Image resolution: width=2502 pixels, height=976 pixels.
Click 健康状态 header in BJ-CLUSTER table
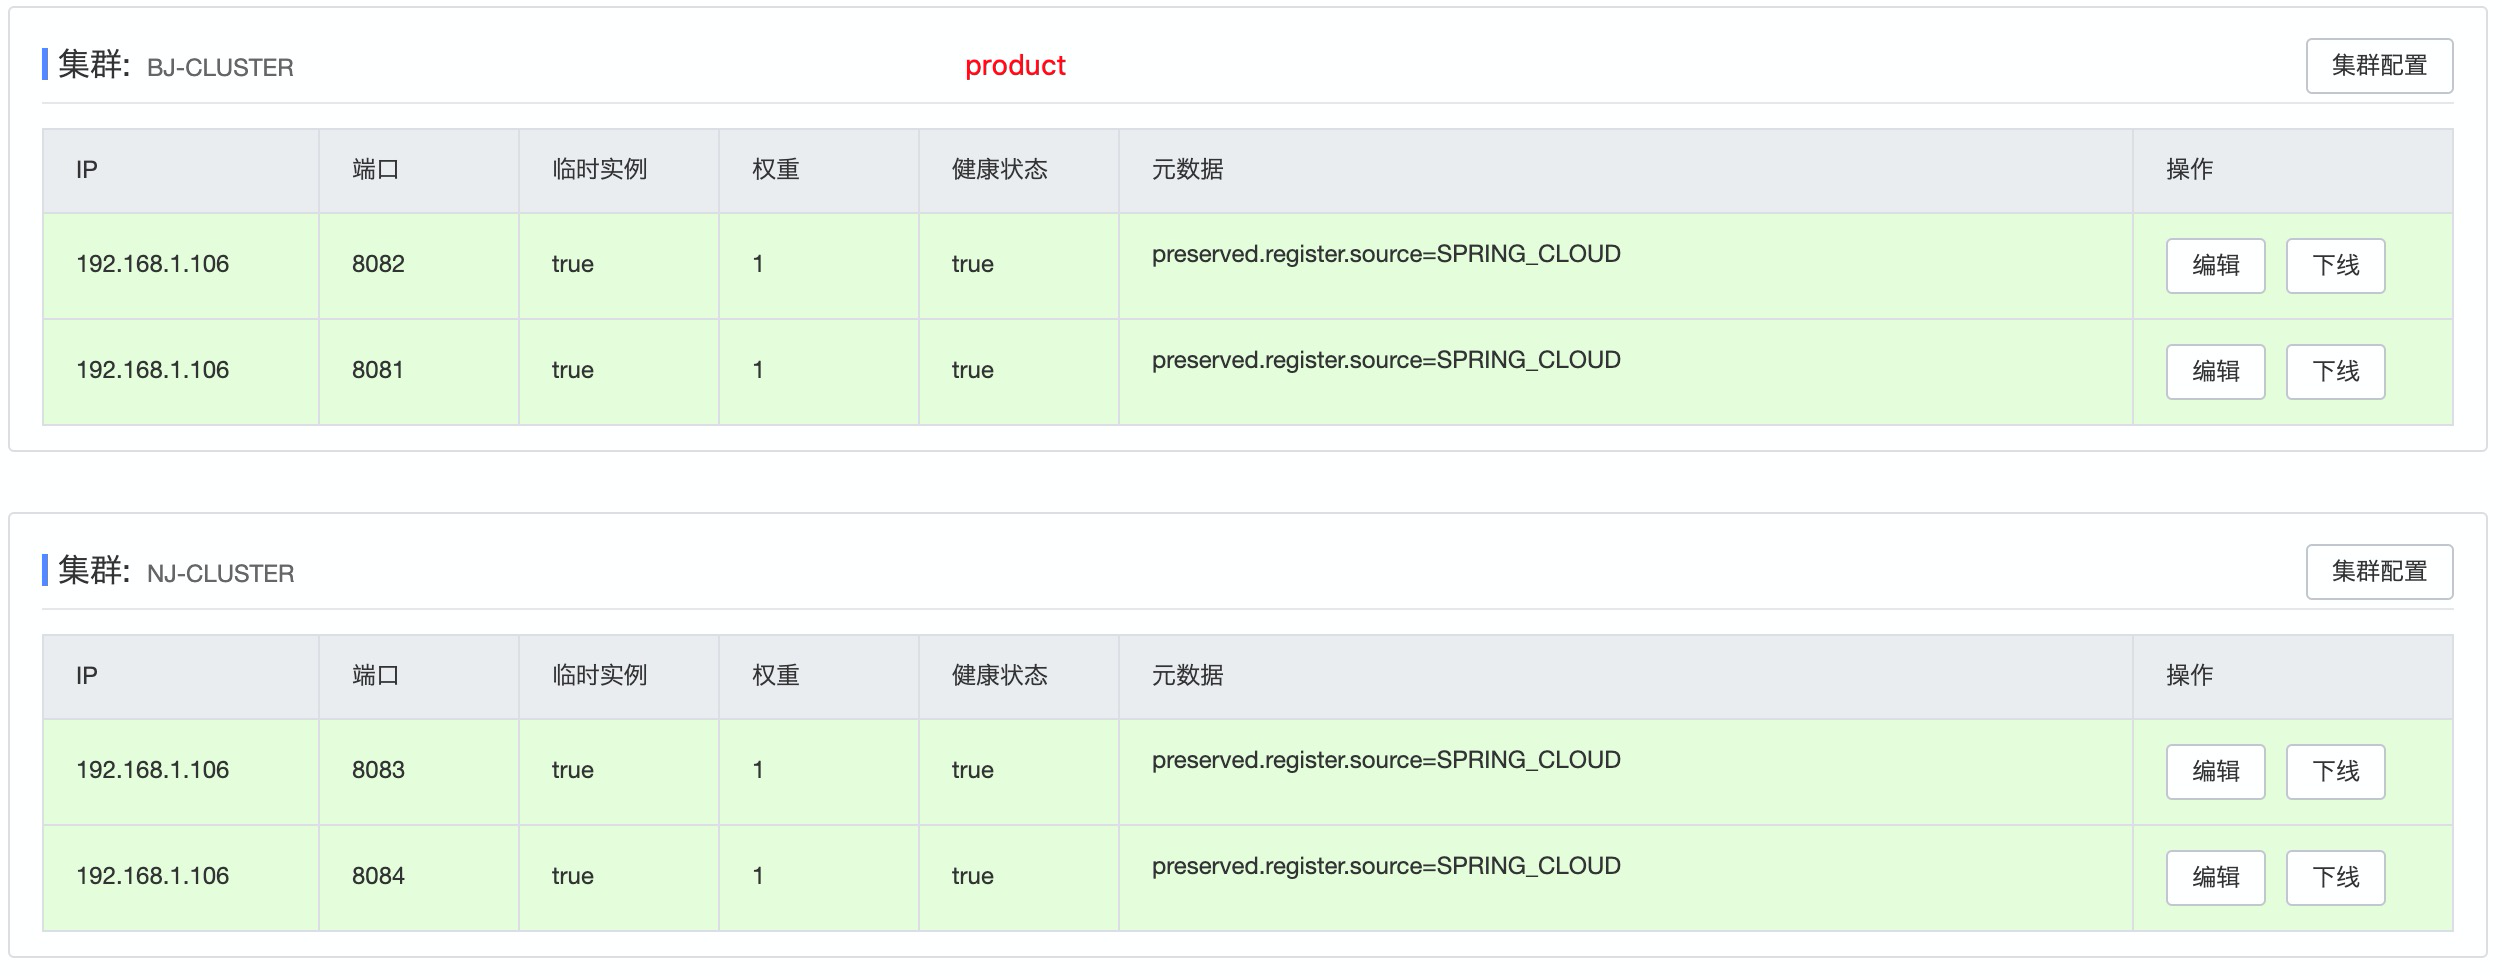999,170
